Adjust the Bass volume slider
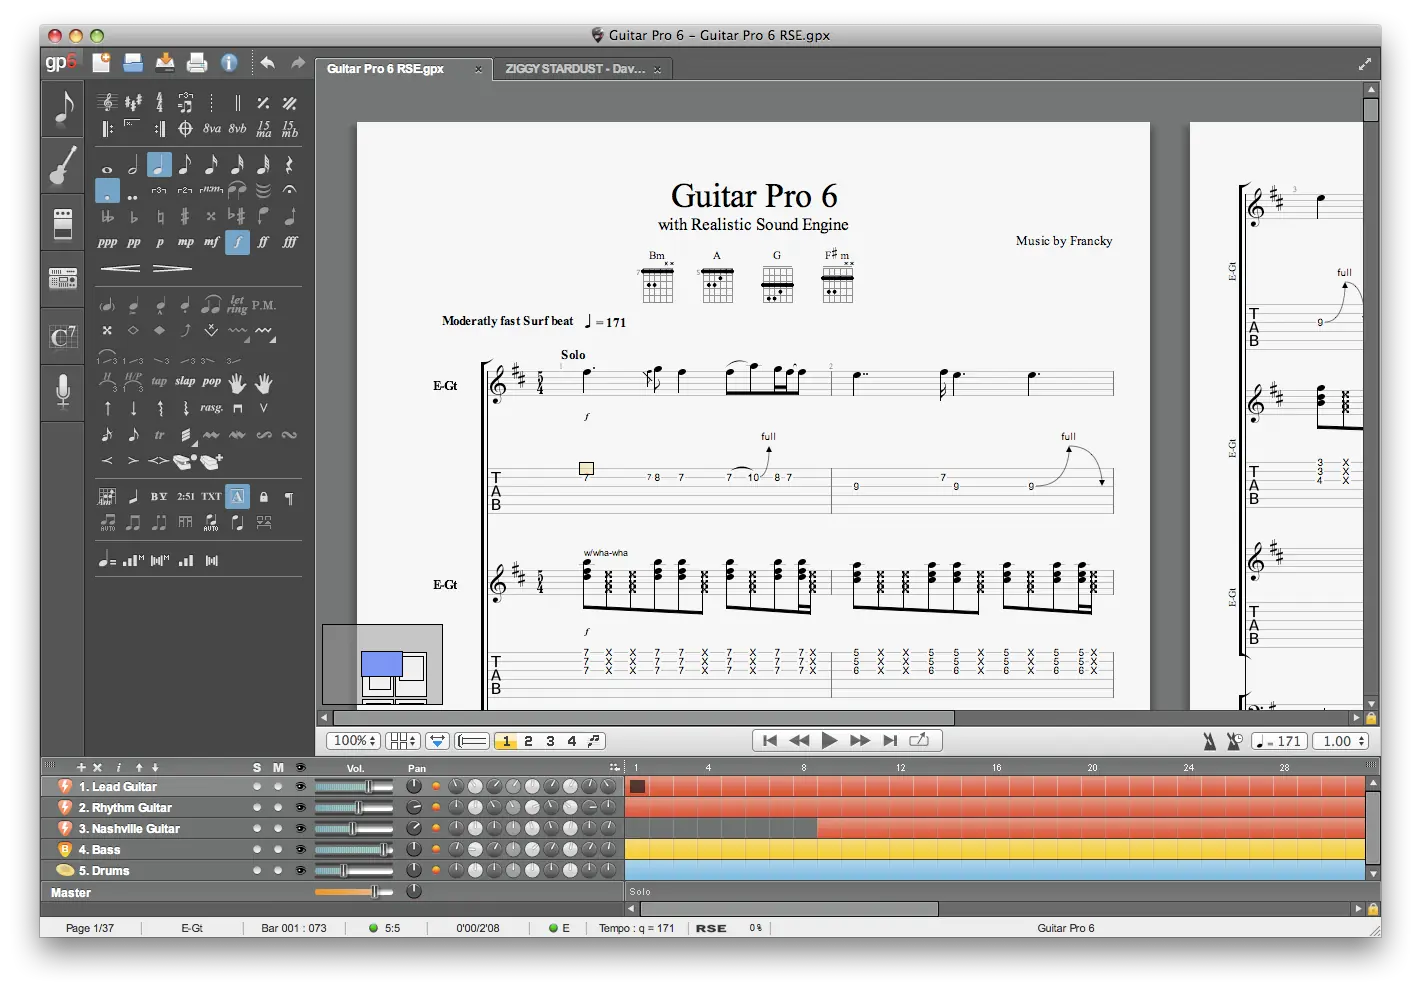 (354, 850)
